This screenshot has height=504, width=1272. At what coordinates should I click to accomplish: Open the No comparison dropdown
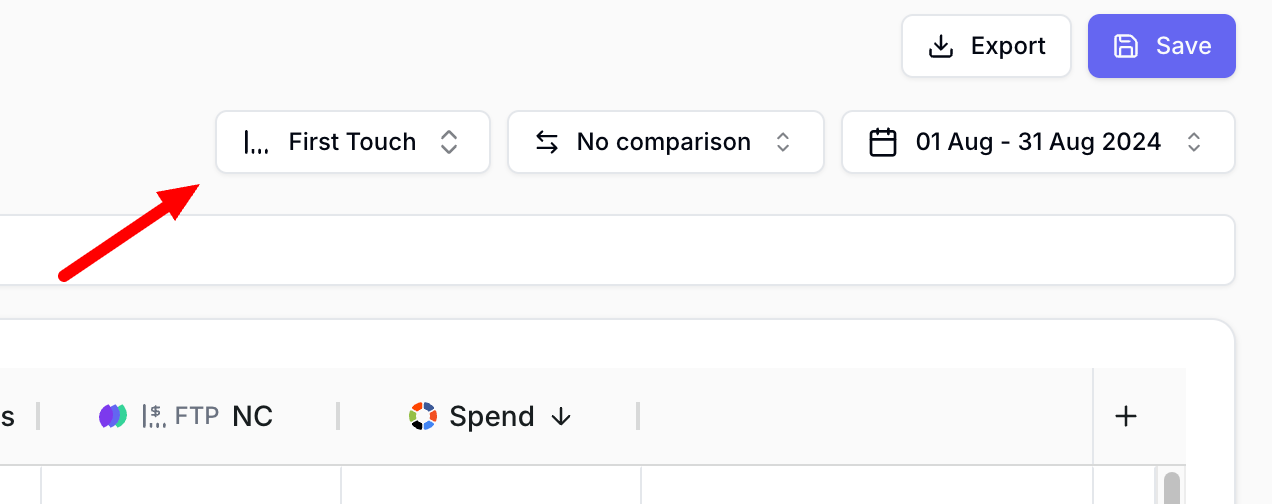[x=666, y=142]
